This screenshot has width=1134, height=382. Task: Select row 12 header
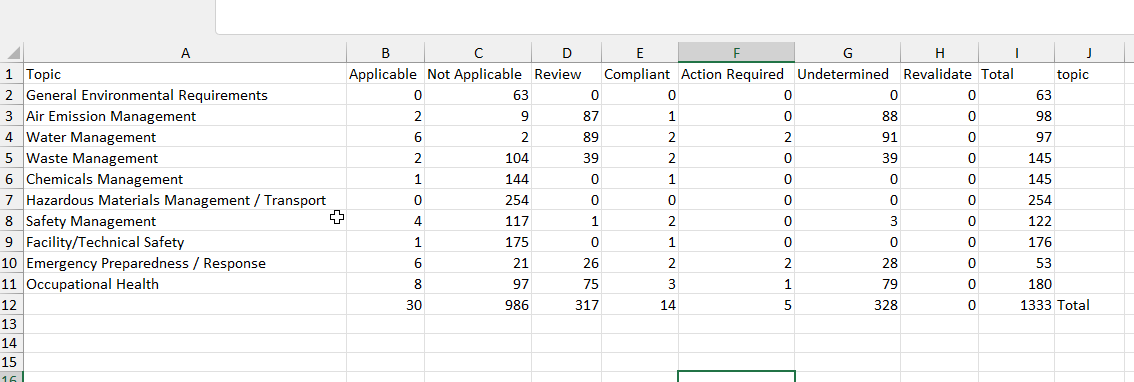[12, 305]
